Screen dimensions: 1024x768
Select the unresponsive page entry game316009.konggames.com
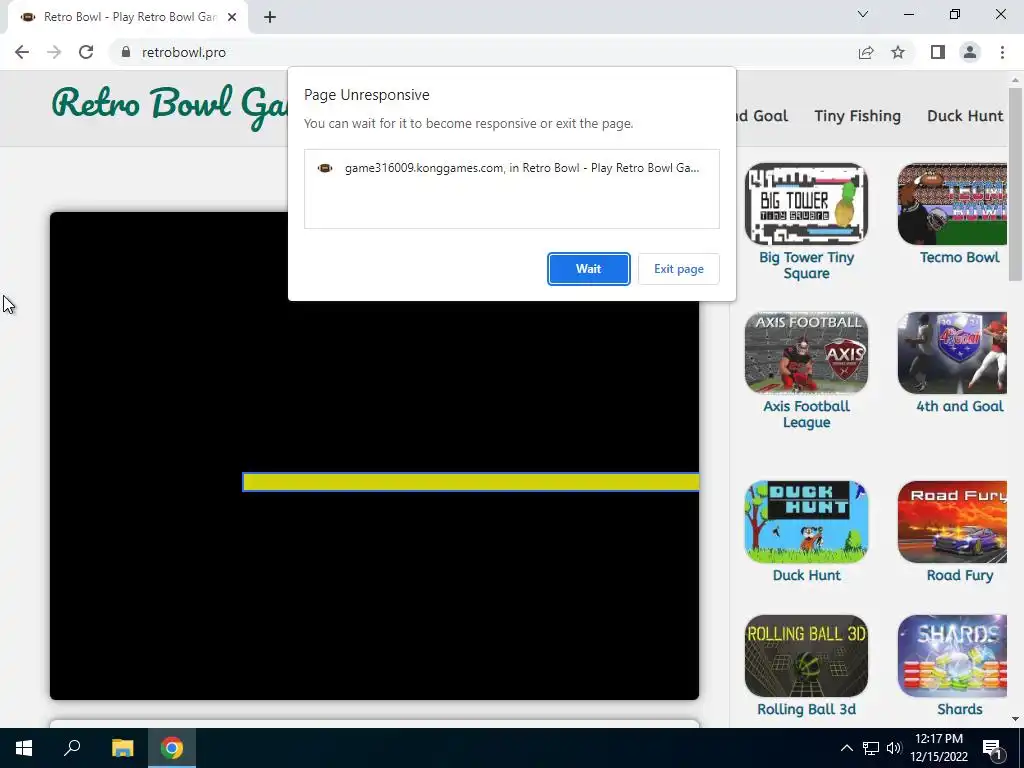point(511,168)
